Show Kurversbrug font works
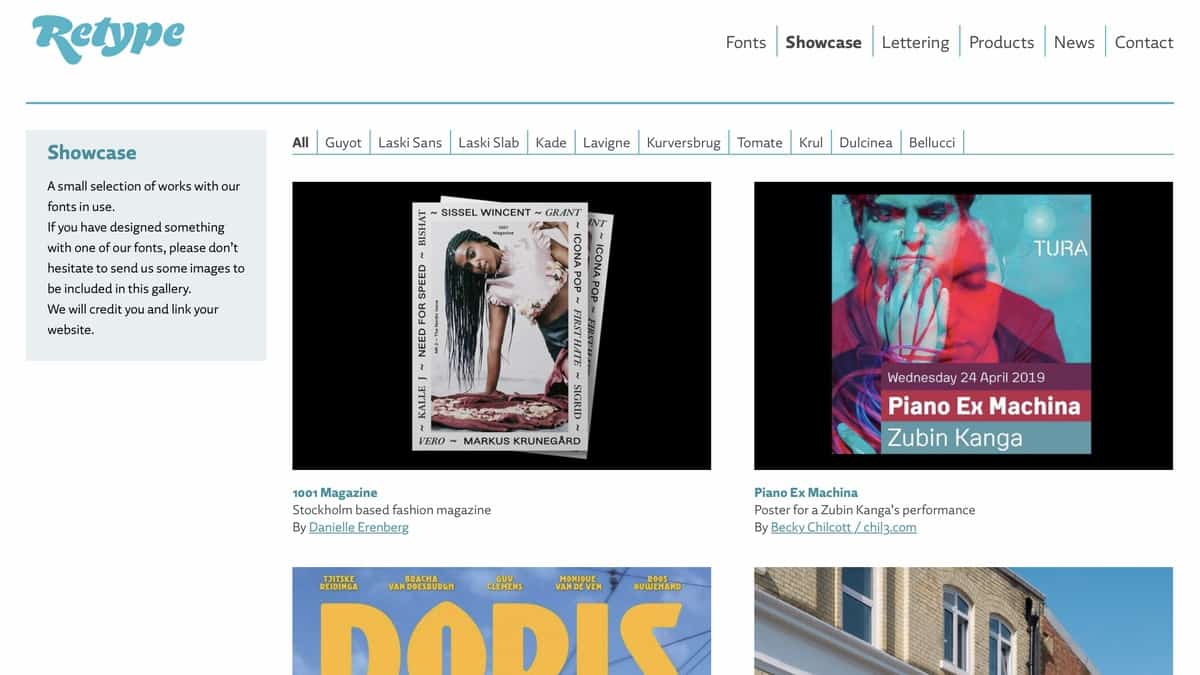The image size is (1200, 675). pyautogui.click(x=683, y=142)
